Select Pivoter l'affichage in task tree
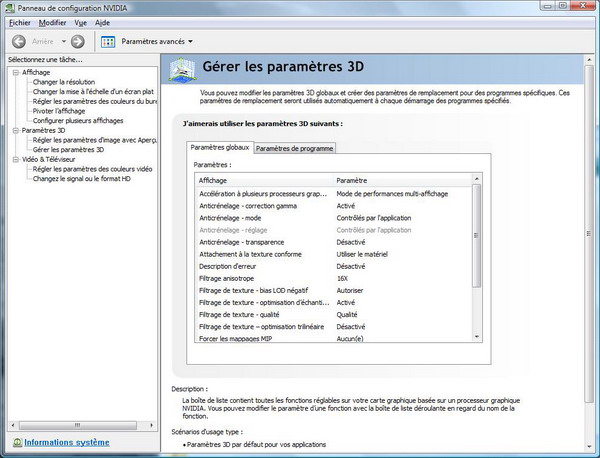This screenshot has width=600, height=458. coord(59,111)
